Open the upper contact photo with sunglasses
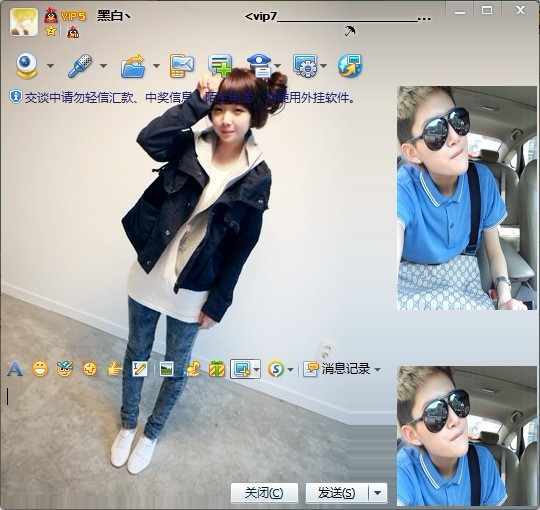This screenshot has width=540, height=510. coord(467,198)
